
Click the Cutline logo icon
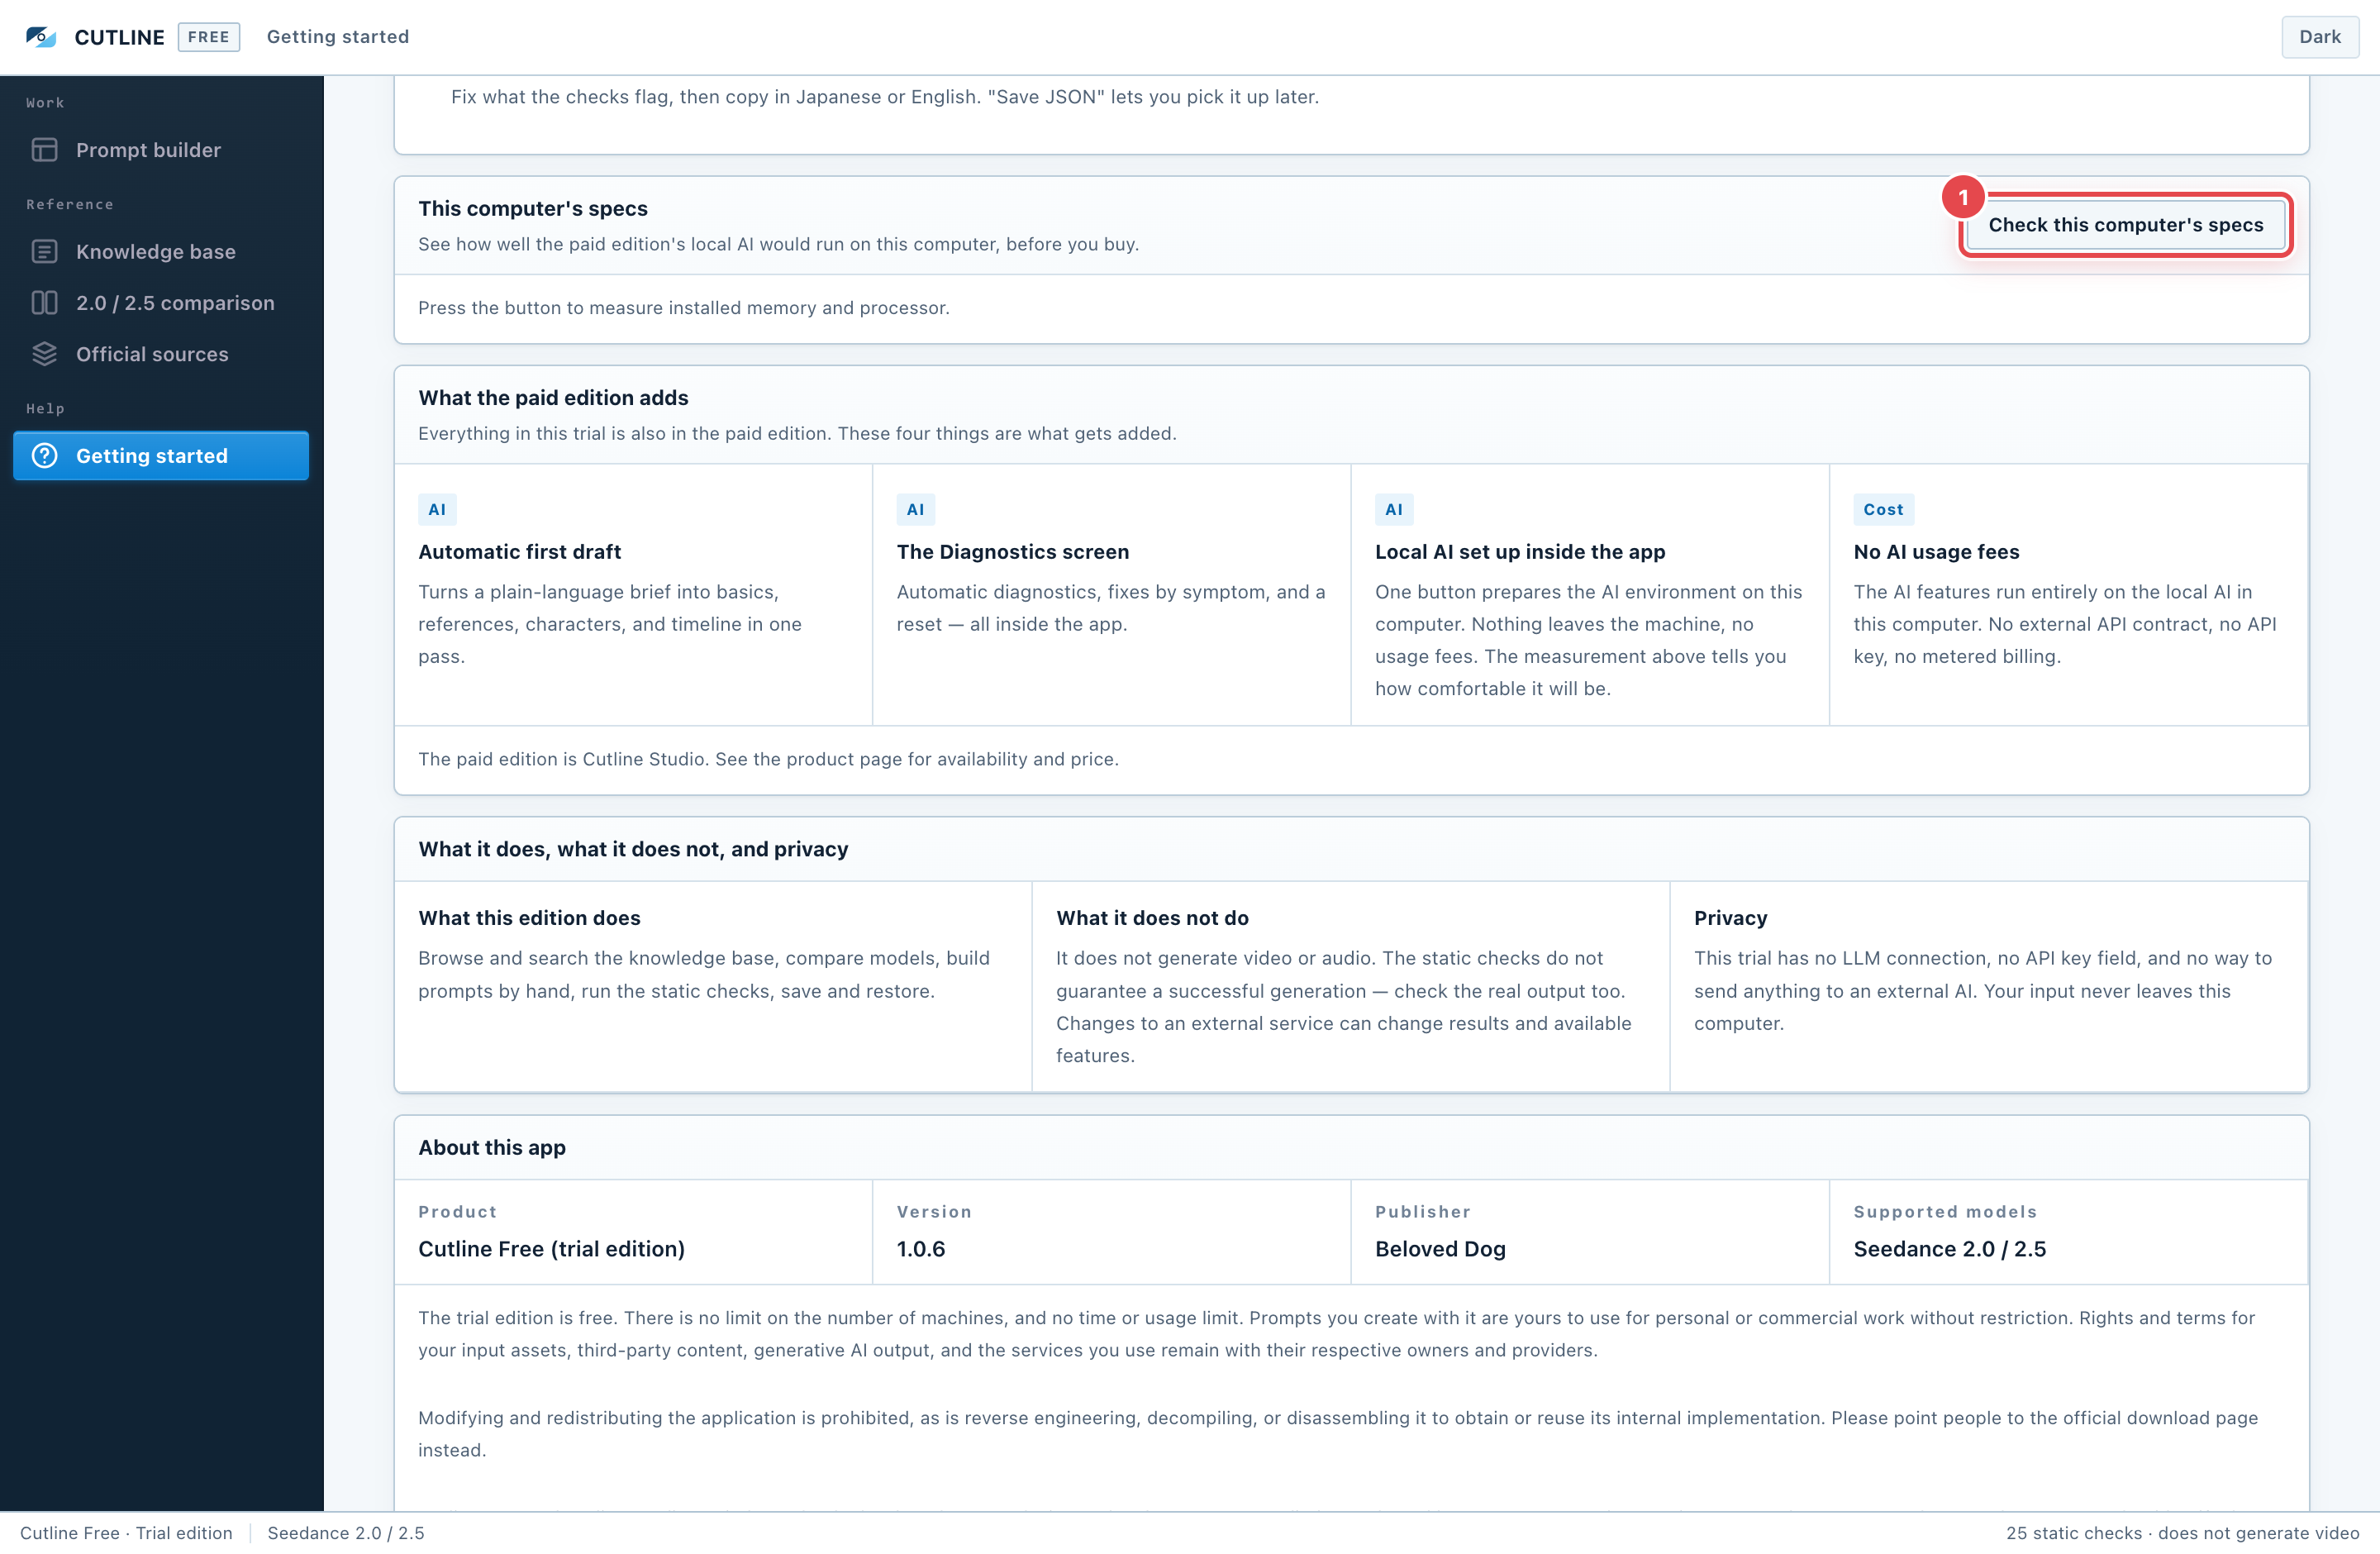[x=41, y=37]
